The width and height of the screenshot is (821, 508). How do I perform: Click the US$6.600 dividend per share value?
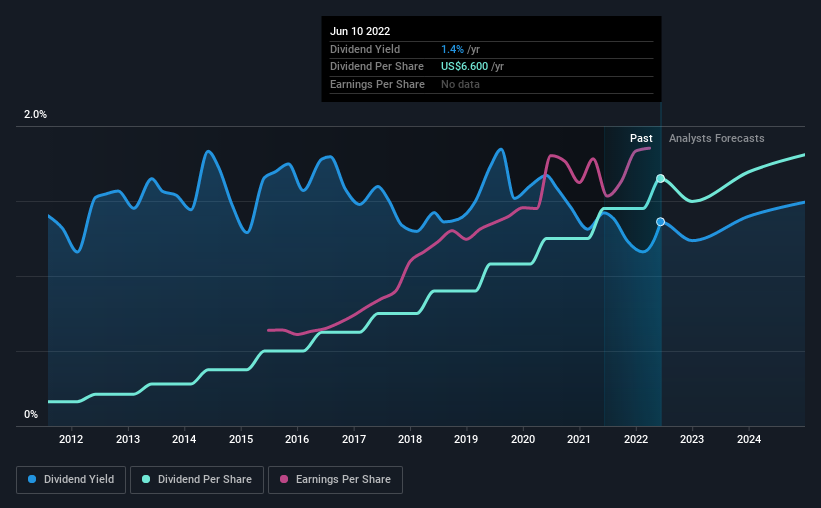(x=464, y=67)
